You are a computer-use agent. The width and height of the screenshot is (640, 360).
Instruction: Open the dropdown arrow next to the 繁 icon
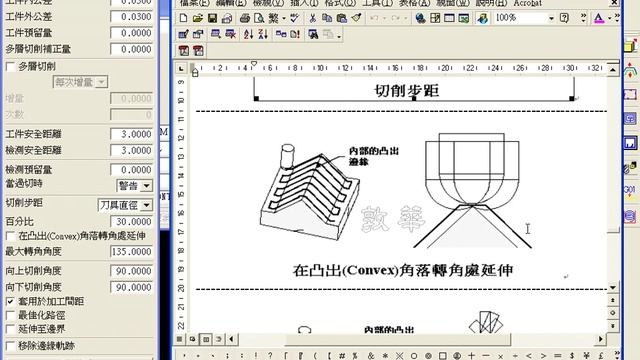[284, 18]
